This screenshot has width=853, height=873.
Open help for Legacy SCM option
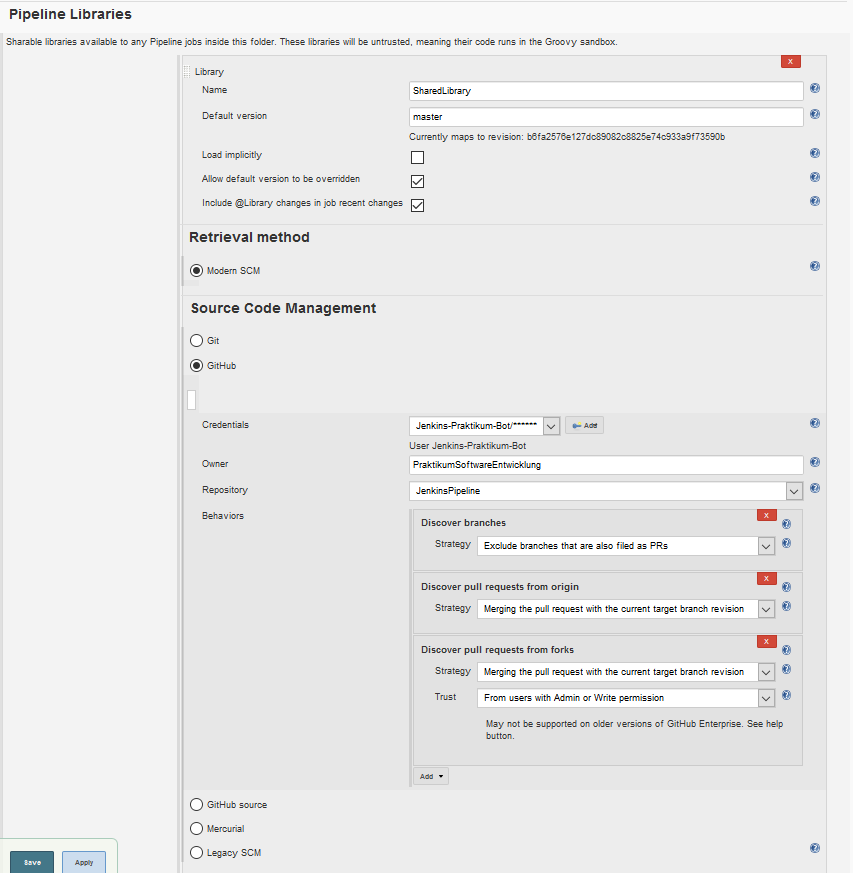(814, 848)
